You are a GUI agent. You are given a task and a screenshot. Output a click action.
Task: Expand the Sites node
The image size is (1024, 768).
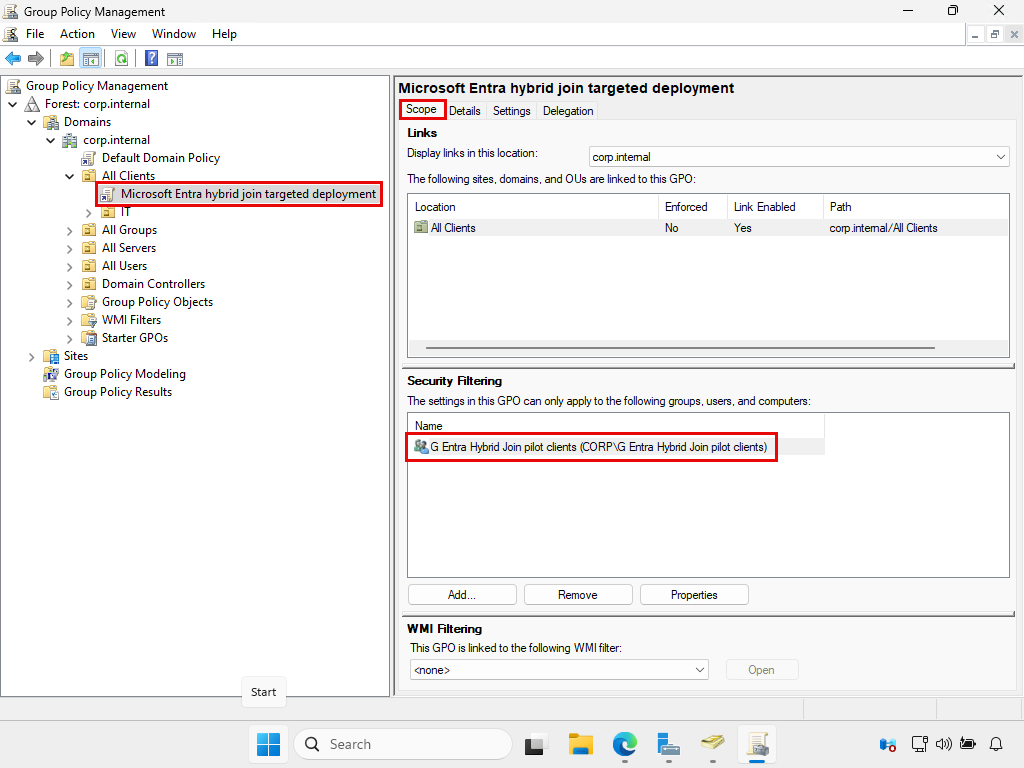tap(32, 357)
